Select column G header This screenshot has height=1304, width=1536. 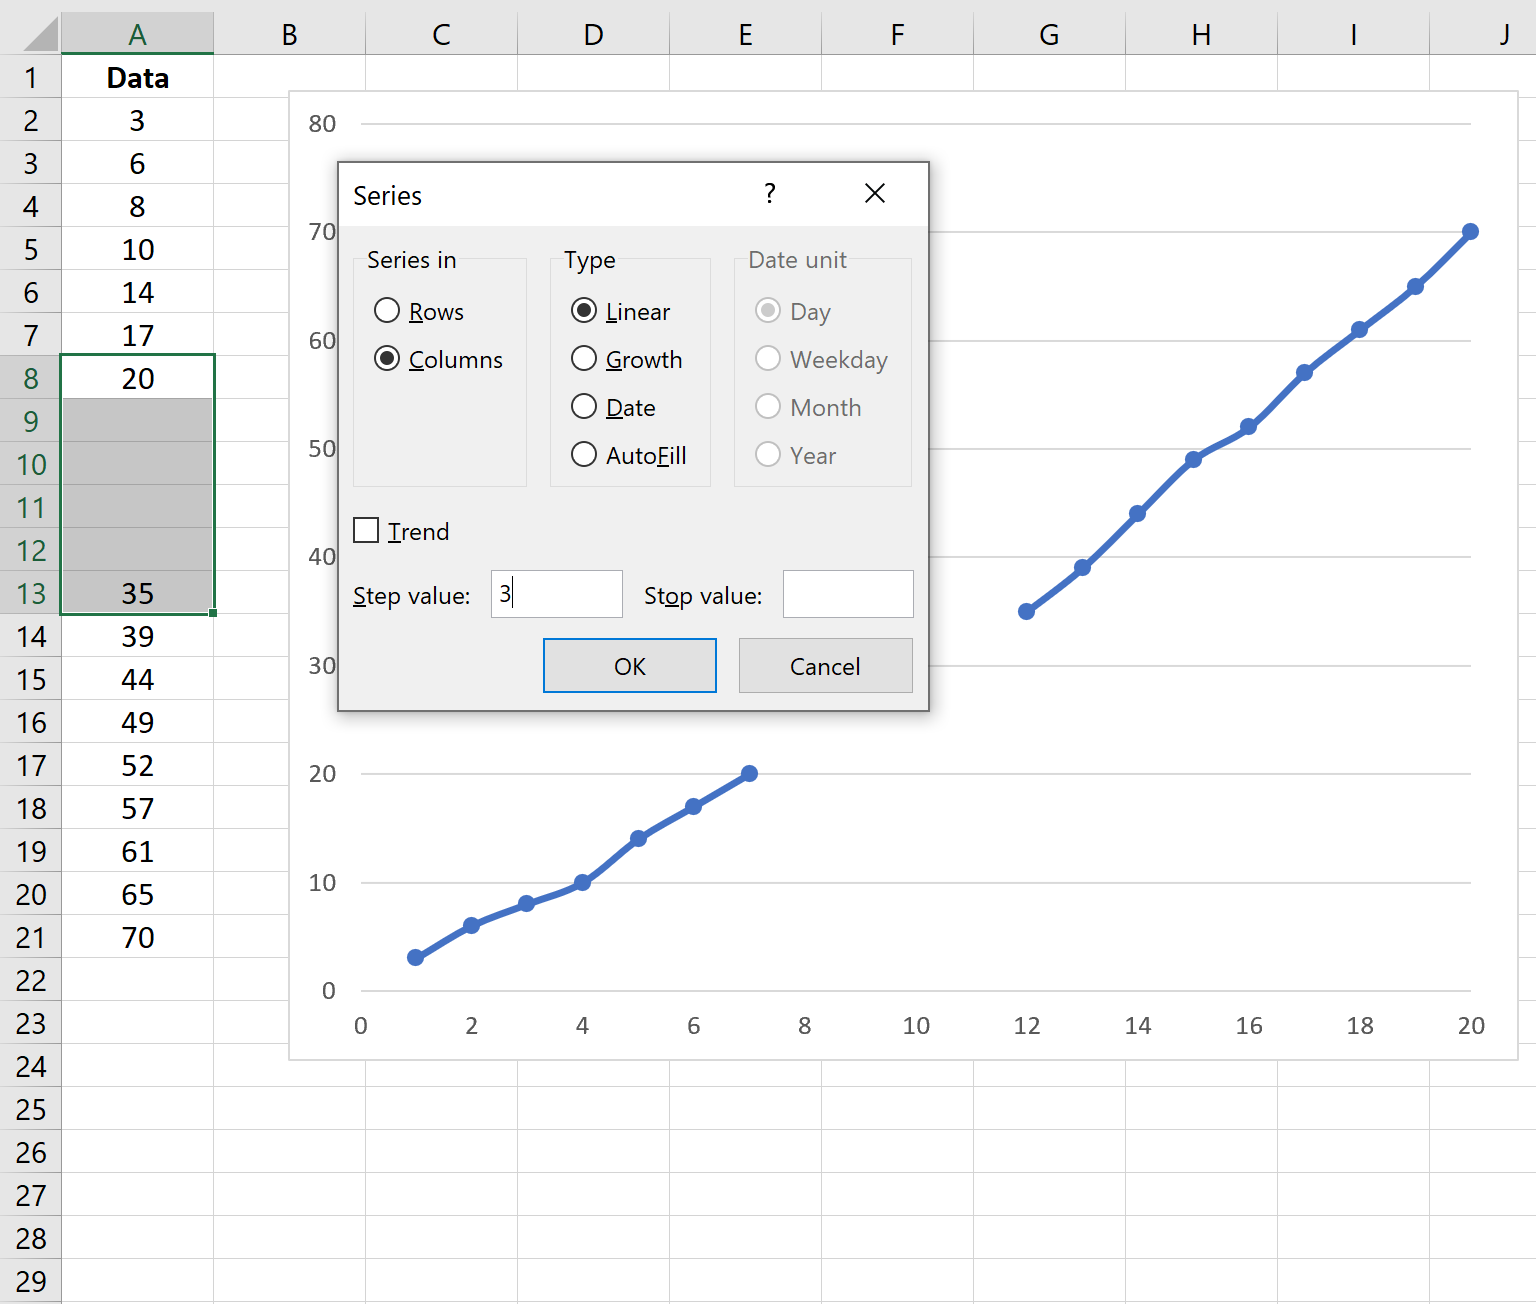point(1050,35)
